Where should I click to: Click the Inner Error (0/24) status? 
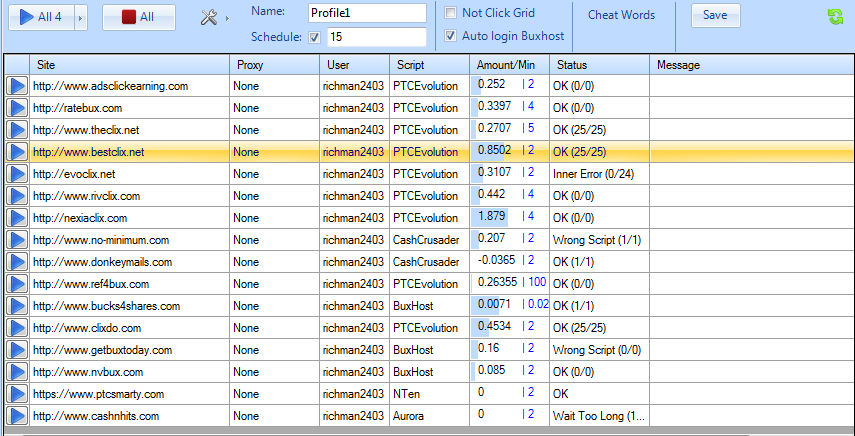coord(599,174)
